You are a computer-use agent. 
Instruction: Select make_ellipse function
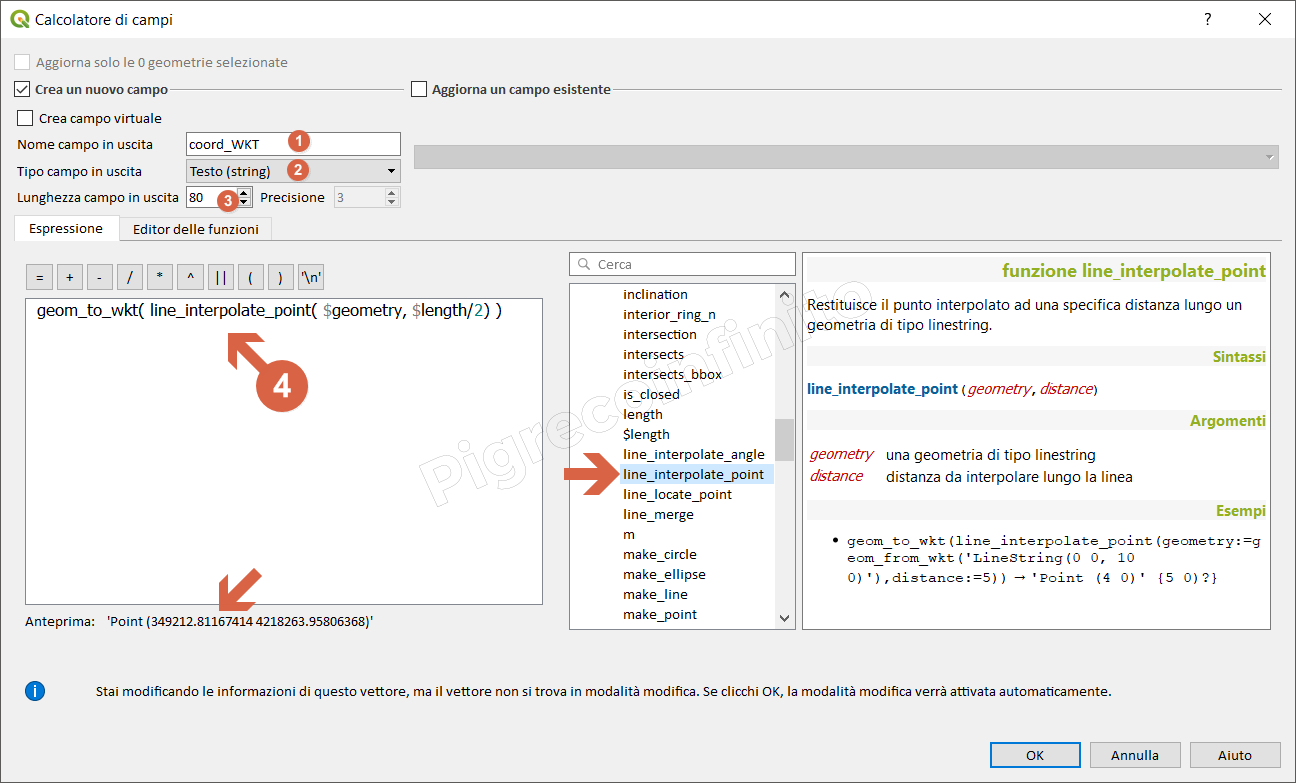tap(664, 574)
